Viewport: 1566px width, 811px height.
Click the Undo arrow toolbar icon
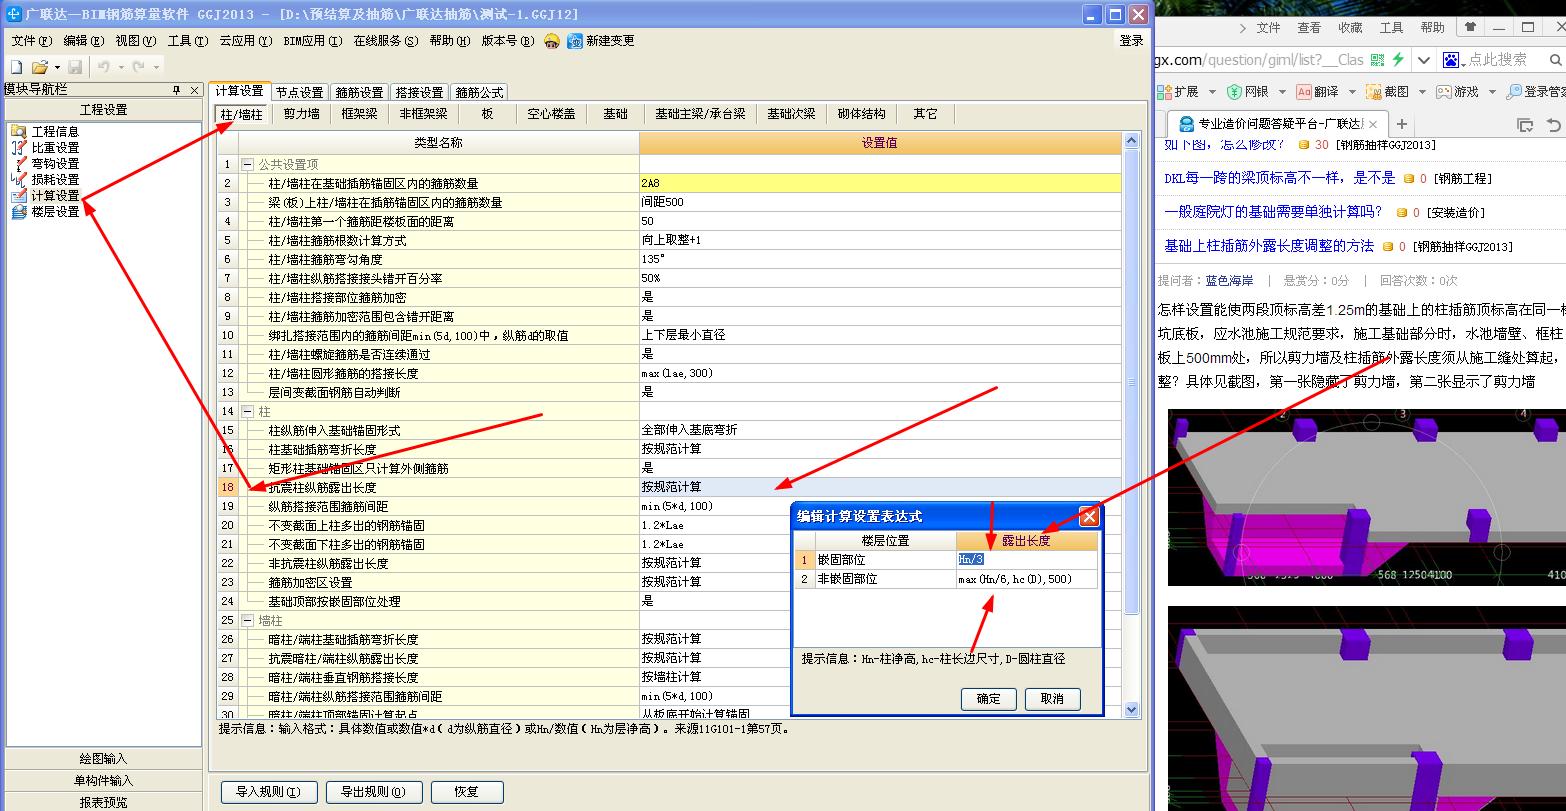[x=104, y=67]
